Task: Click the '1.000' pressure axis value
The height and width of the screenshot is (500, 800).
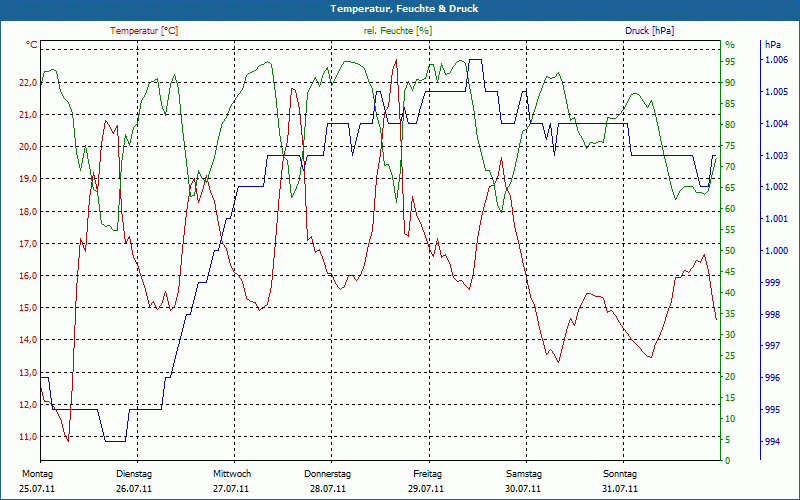Action: [x=777, y=251]
